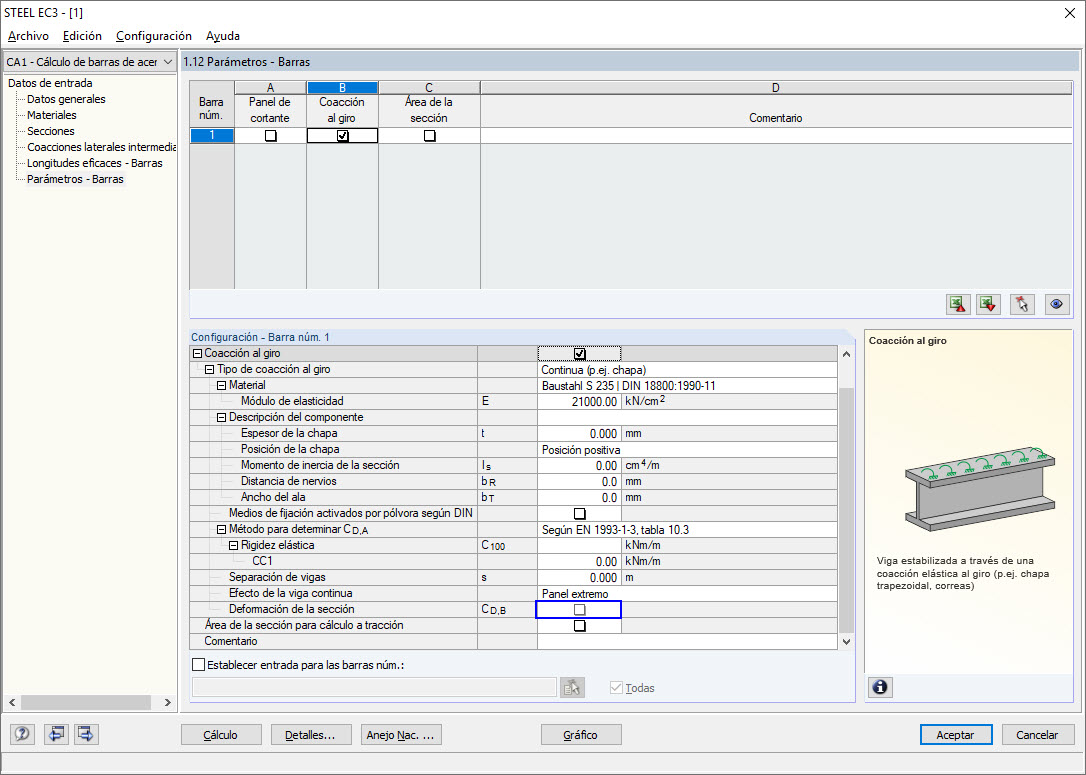The height and width of the screenshot is (775, 1086).
Task: Open the Panel extremo value selector
Action: point(687,594)
